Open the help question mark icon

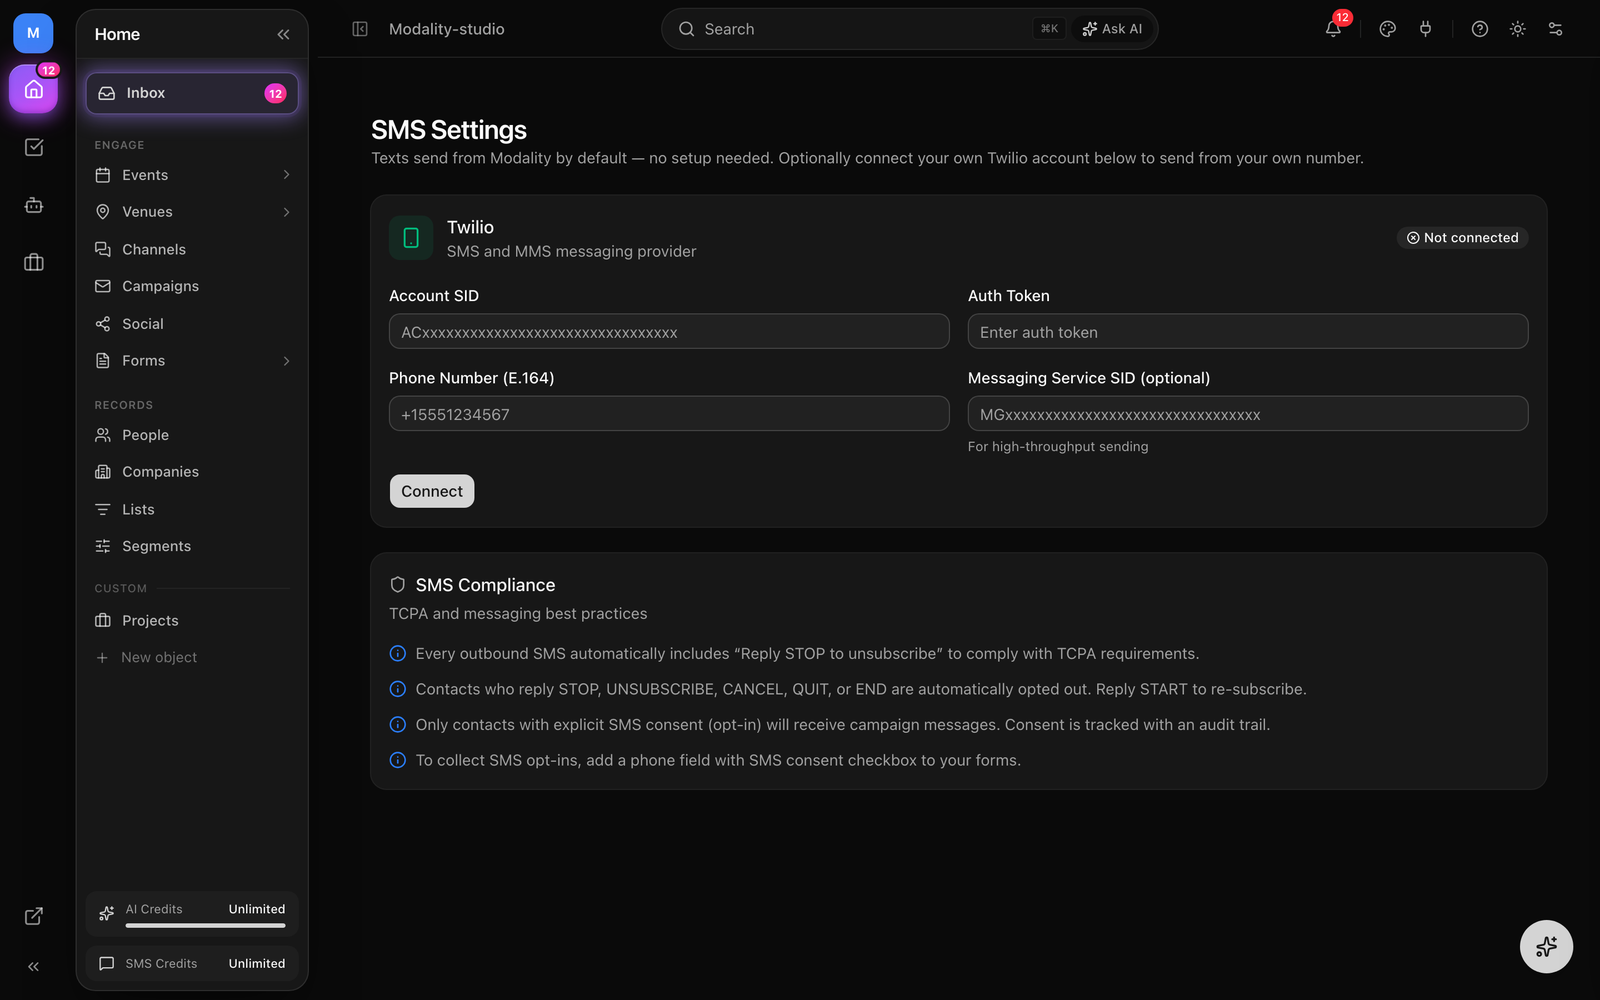[1480, 29]
